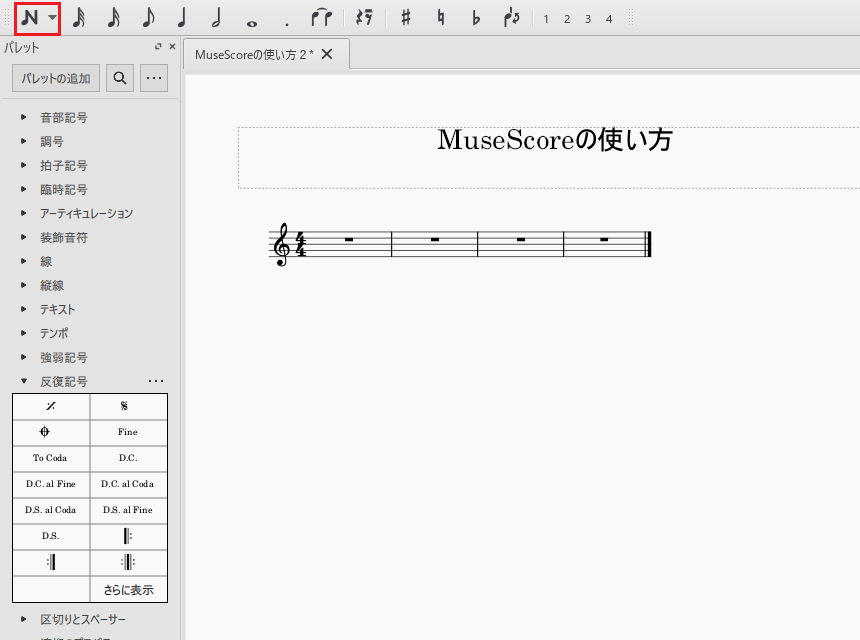Open the palette panel more options button
860x640 pixels.
point(154,78)
